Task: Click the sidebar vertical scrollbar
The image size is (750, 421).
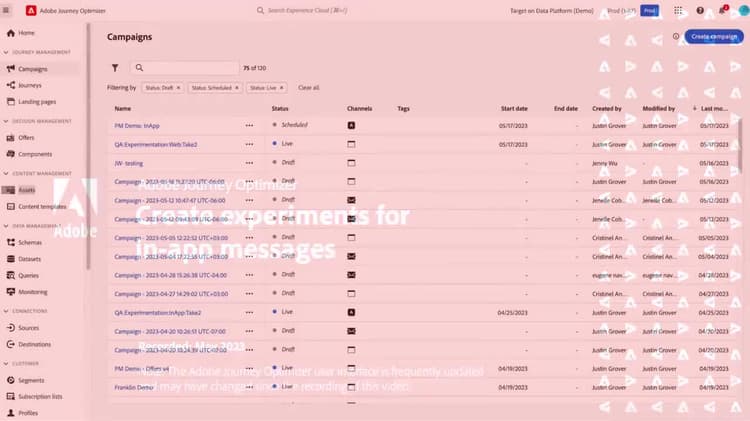Action: 88,147
